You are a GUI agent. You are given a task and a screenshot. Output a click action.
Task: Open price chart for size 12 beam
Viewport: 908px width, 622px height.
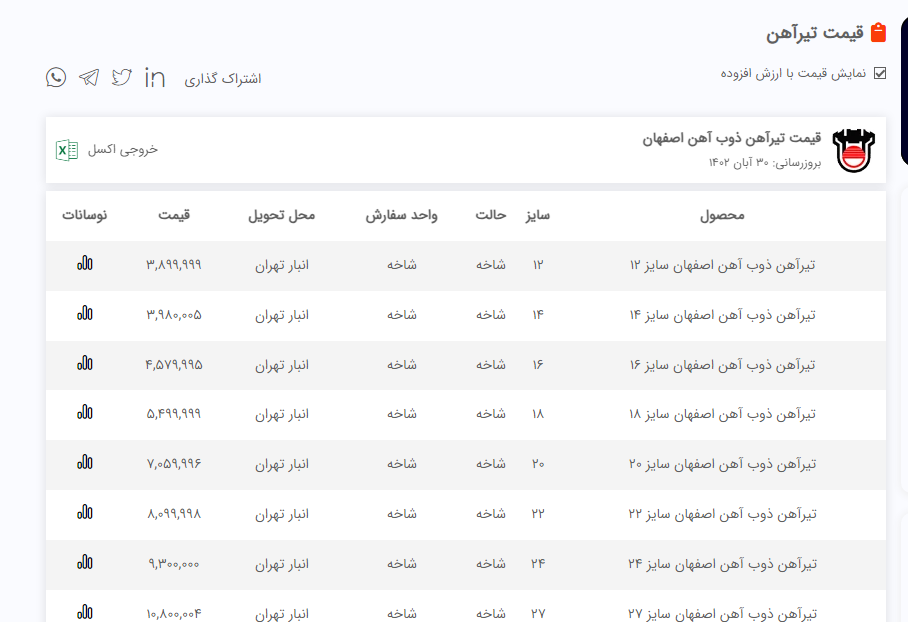[85, 264]
